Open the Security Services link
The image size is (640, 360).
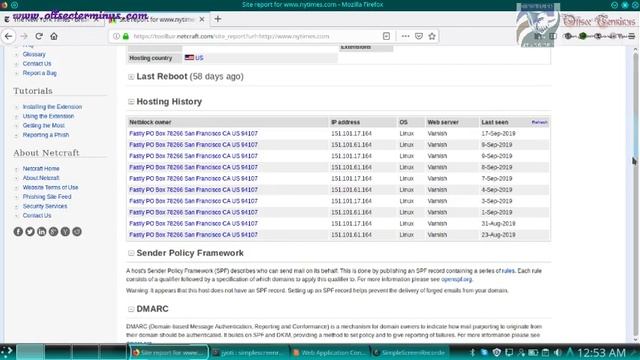(x=44, y=206)
